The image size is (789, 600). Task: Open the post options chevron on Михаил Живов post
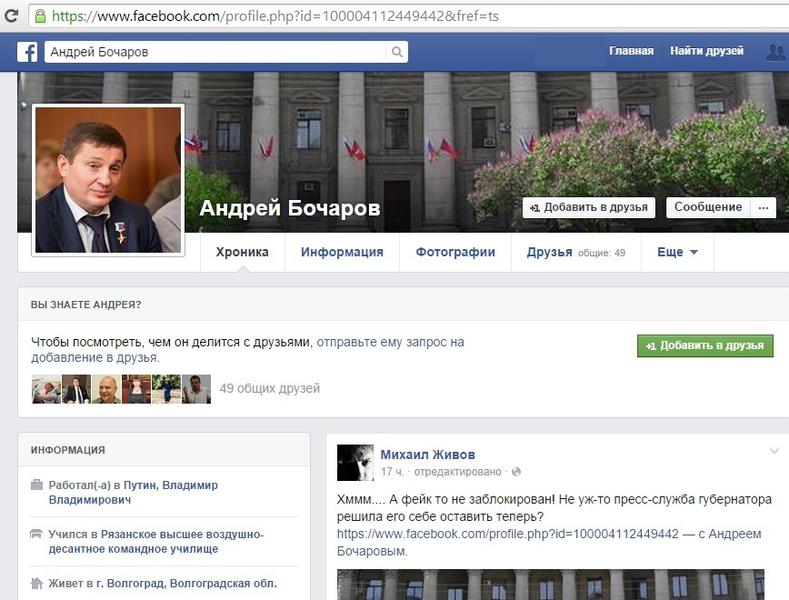pyautogui.click(x=774, y=451)
